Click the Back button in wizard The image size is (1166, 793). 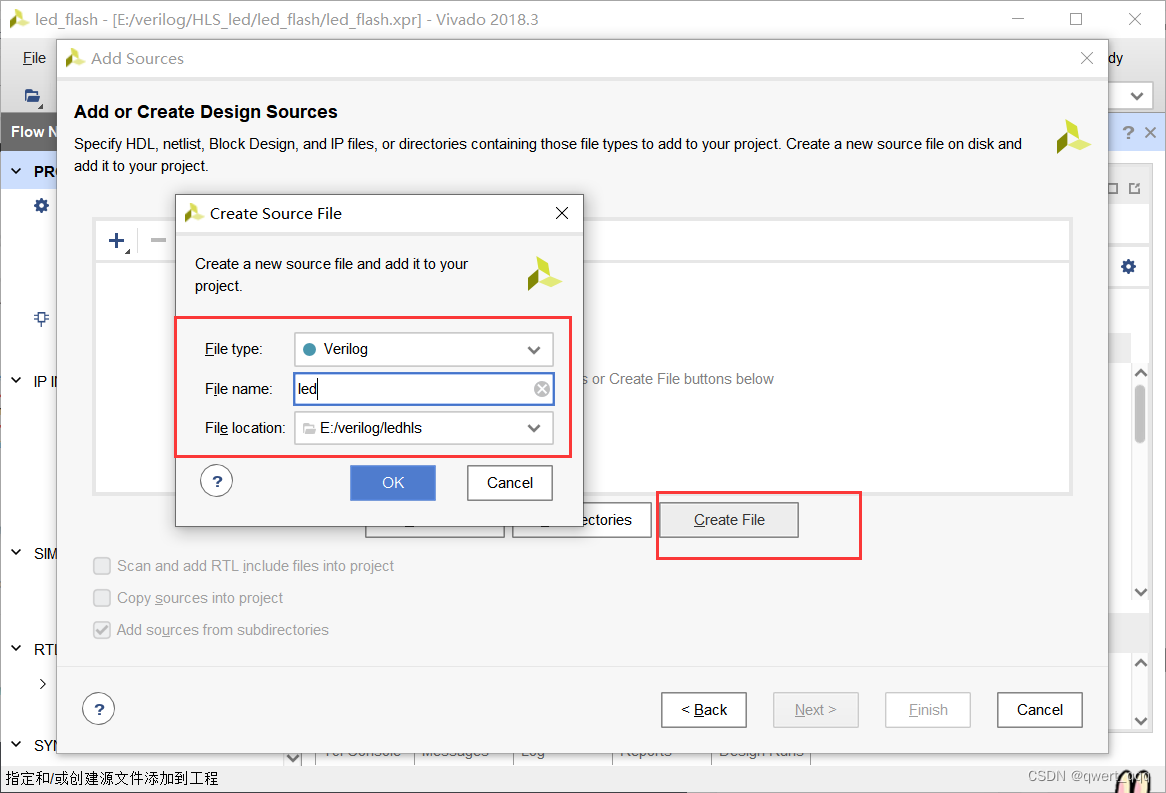tap(704, 710)
